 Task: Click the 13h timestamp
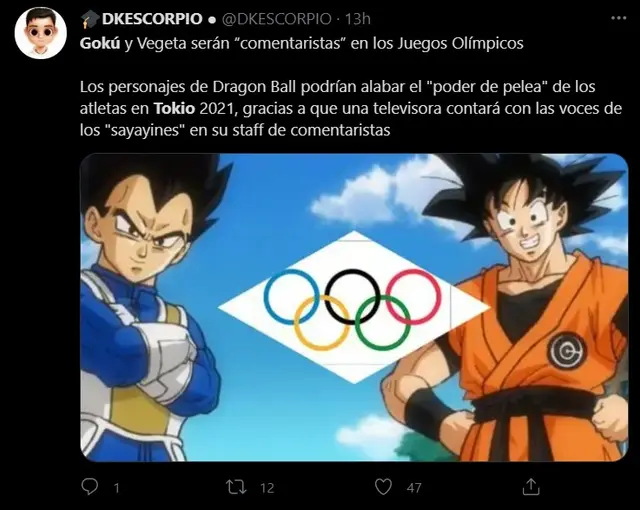tap(358, 19)
